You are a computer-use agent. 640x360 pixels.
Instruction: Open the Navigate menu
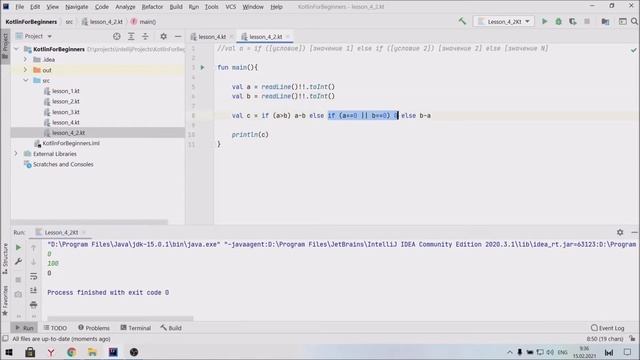tap(77, 7)
